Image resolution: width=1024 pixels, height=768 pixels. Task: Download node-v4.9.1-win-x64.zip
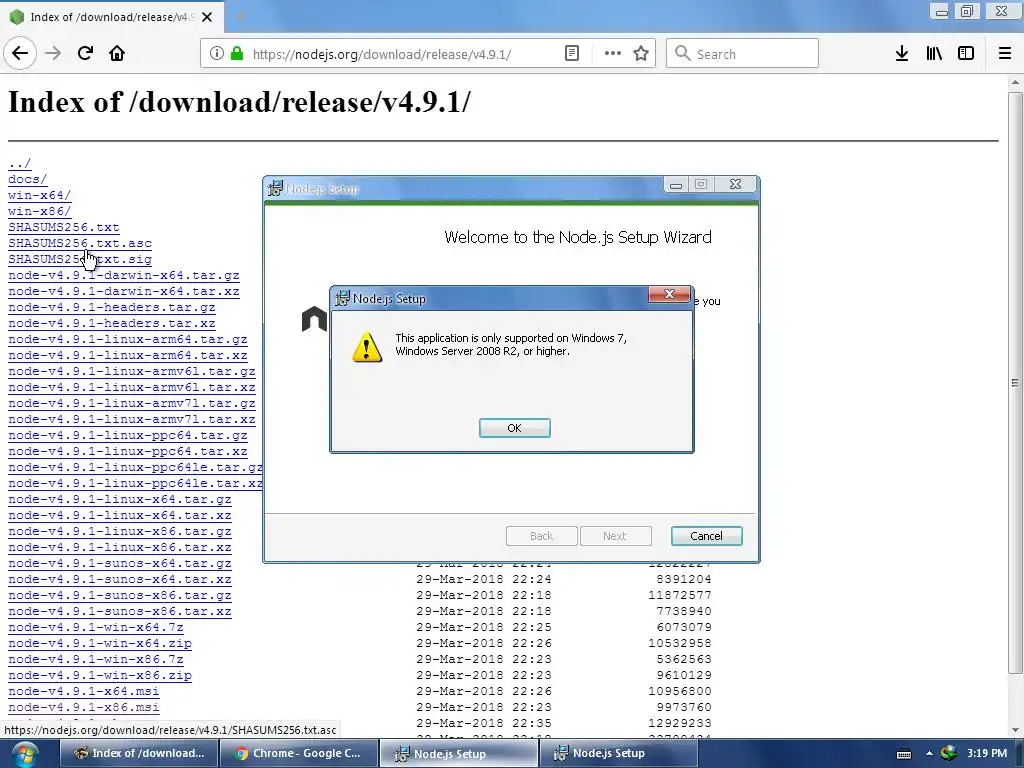tap(100, 643)
